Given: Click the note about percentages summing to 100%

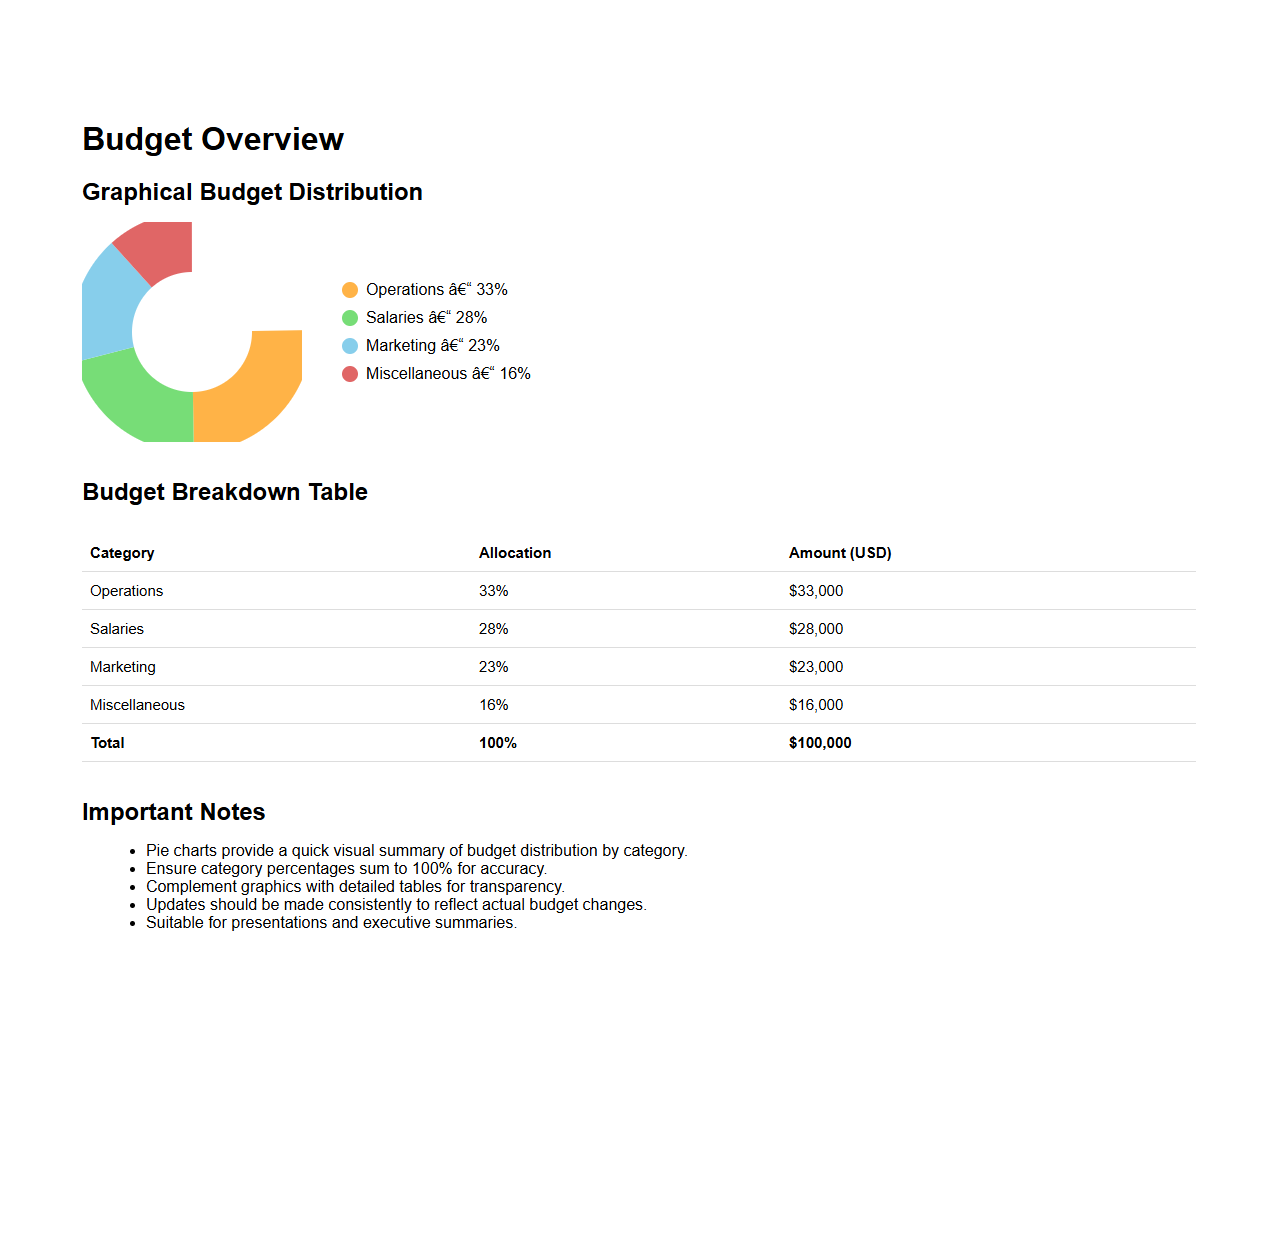Looking at the screenshot, I should (x=346, y=869).
